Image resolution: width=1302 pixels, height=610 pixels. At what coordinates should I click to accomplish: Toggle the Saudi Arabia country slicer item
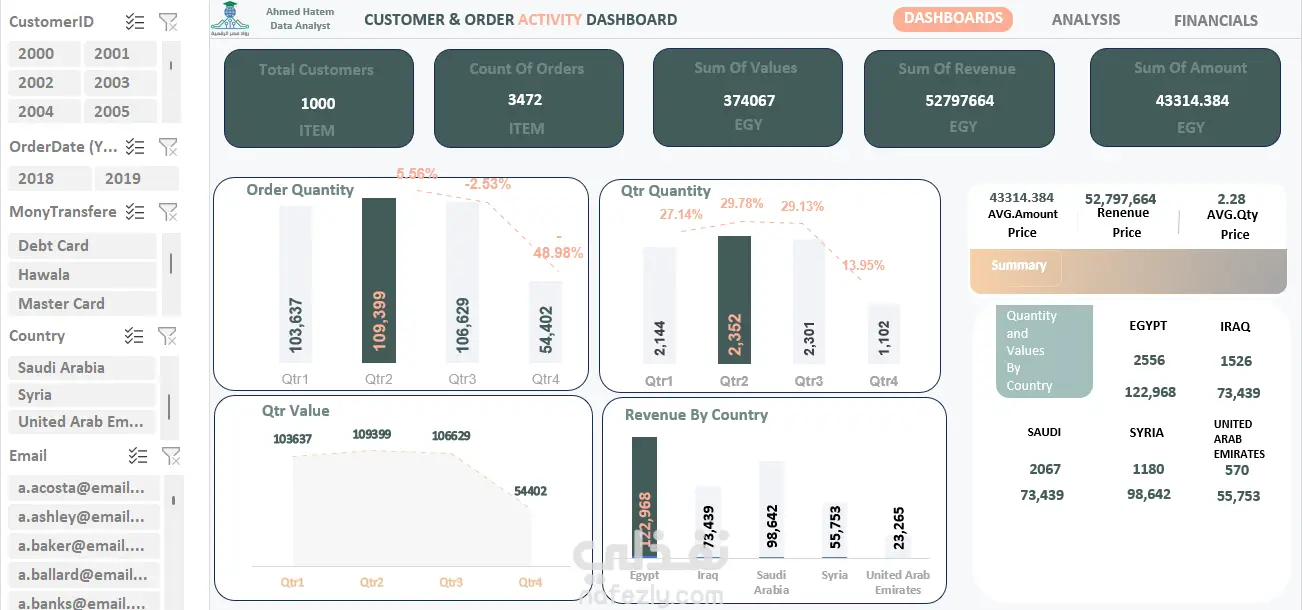pyautogui.click(x=82, y=367)
